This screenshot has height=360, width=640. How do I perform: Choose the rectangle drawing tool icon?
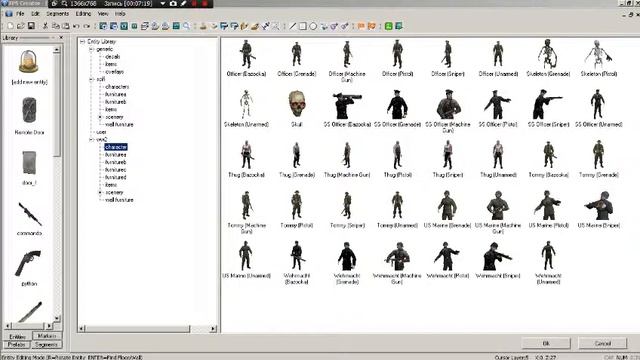(x=303, y=26)
